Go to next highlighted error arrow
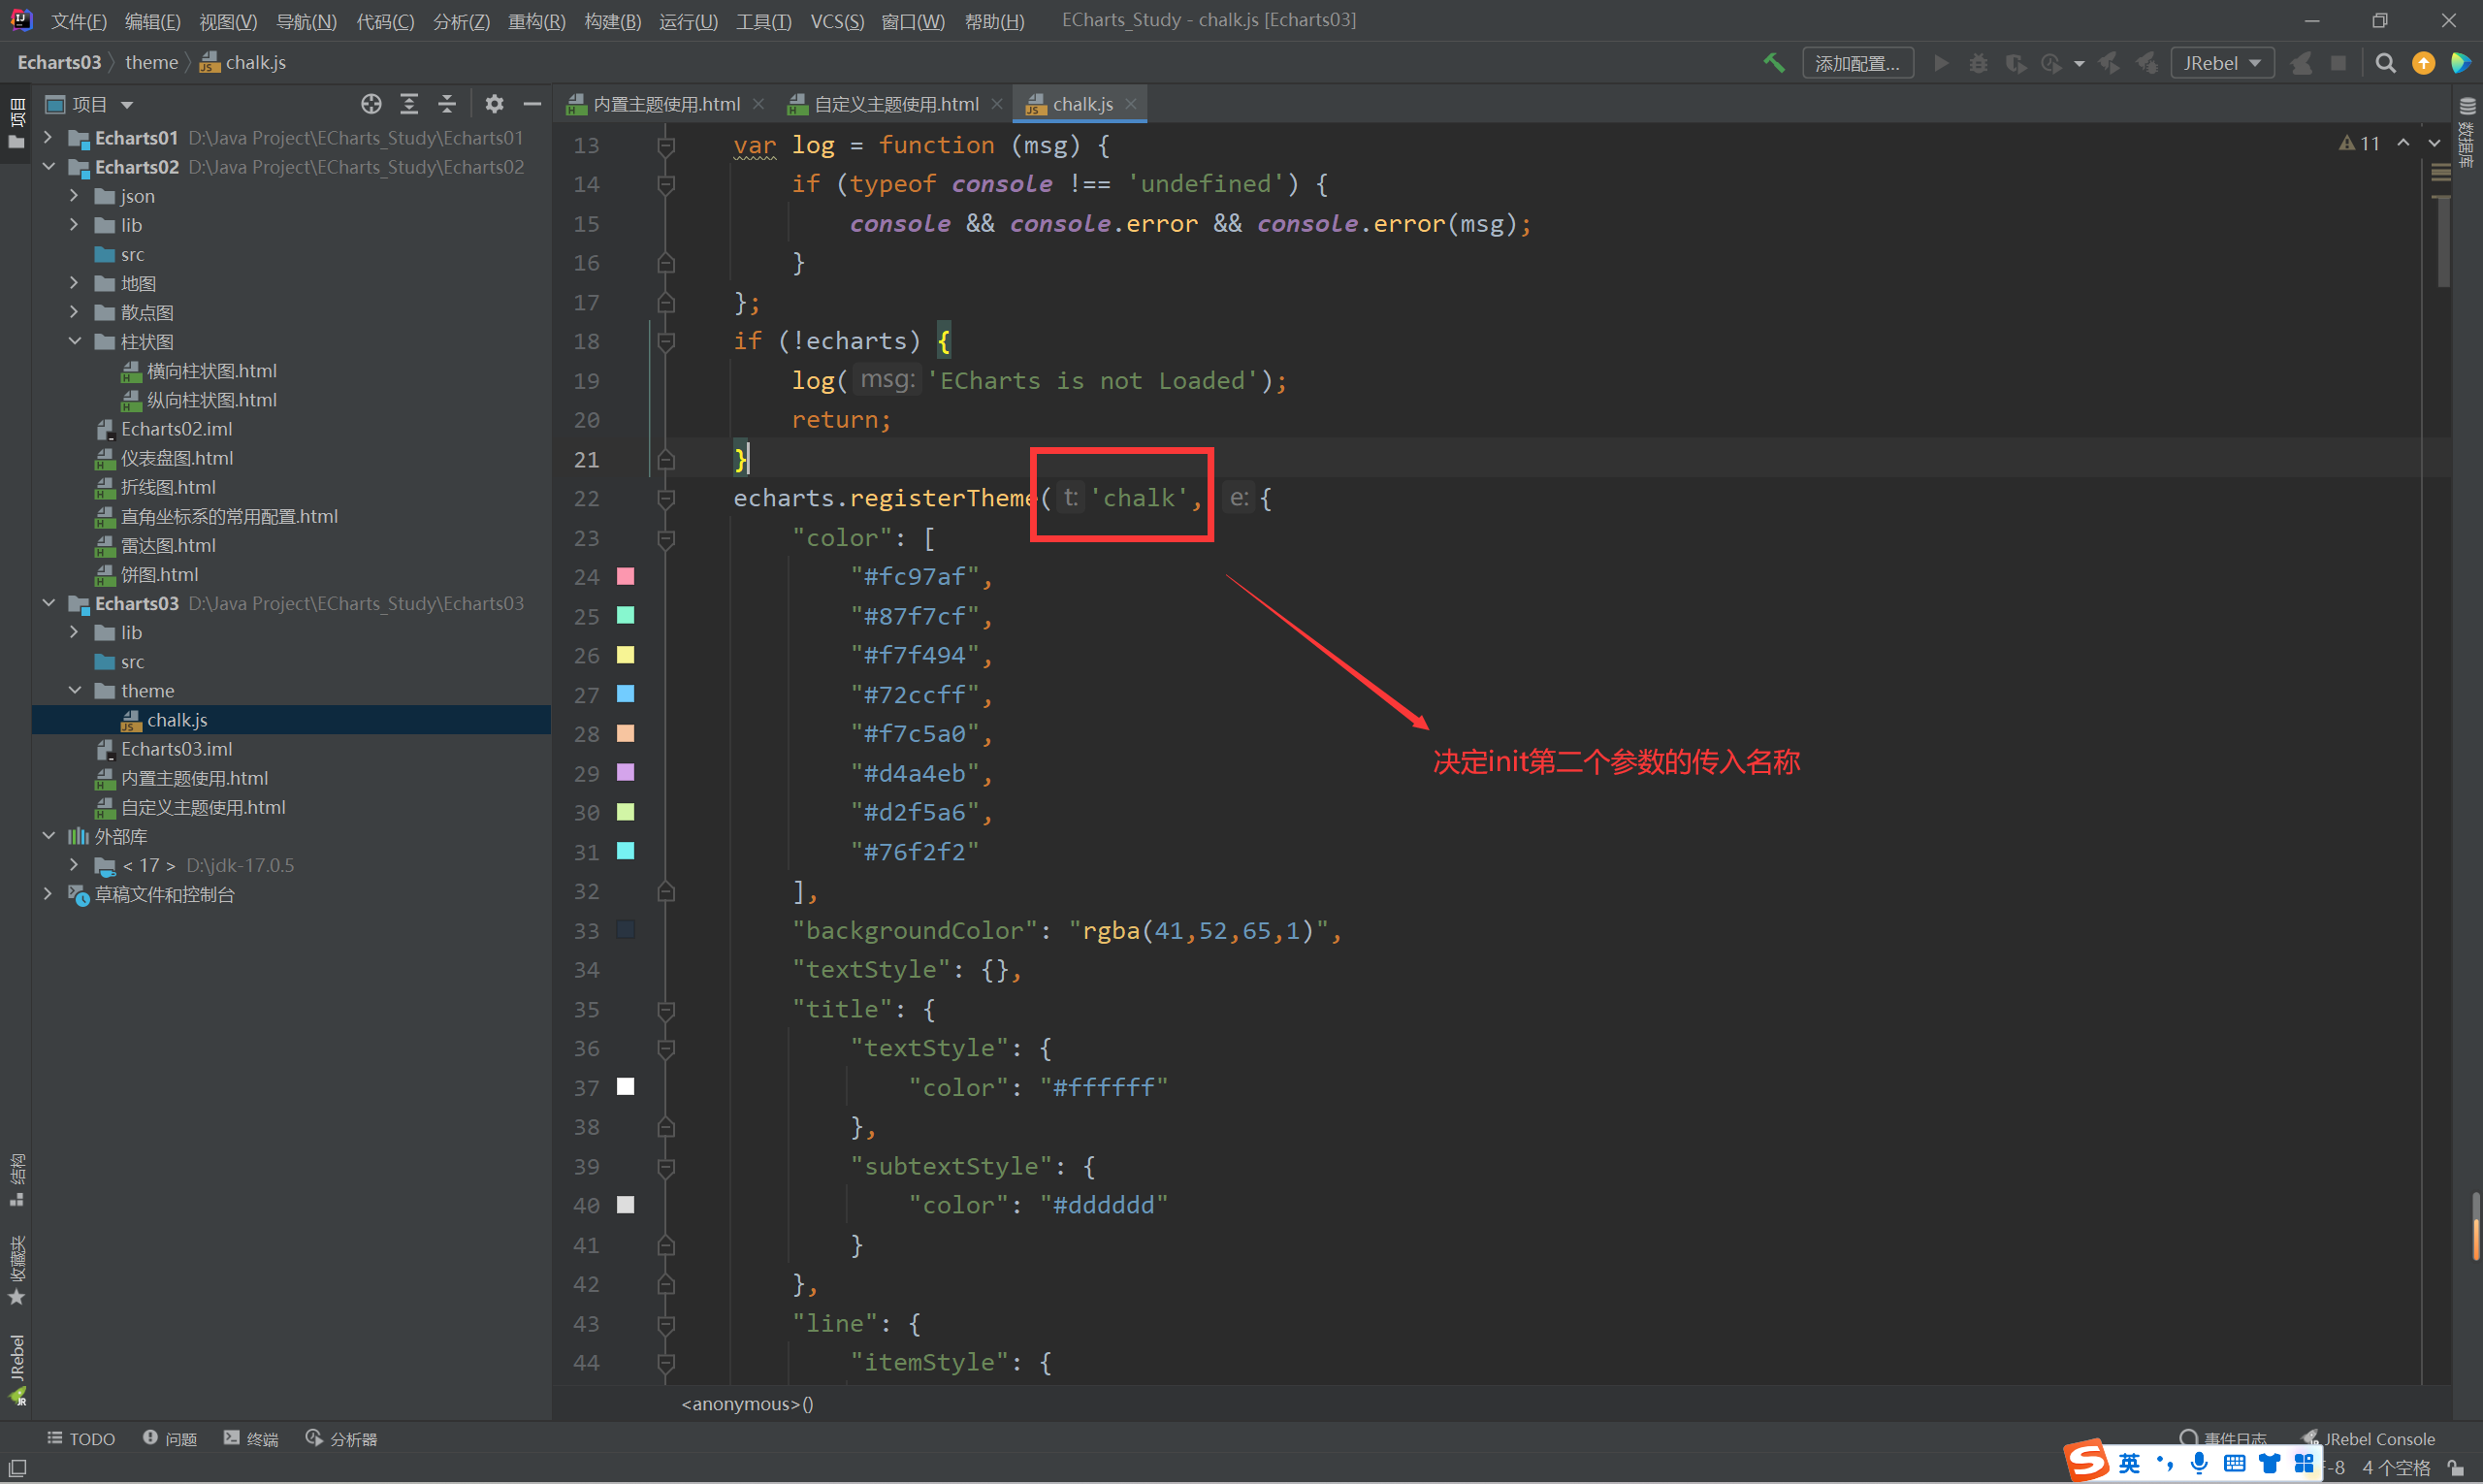The height and width of the screenshot is (1484, 2483). (2434, 143)
